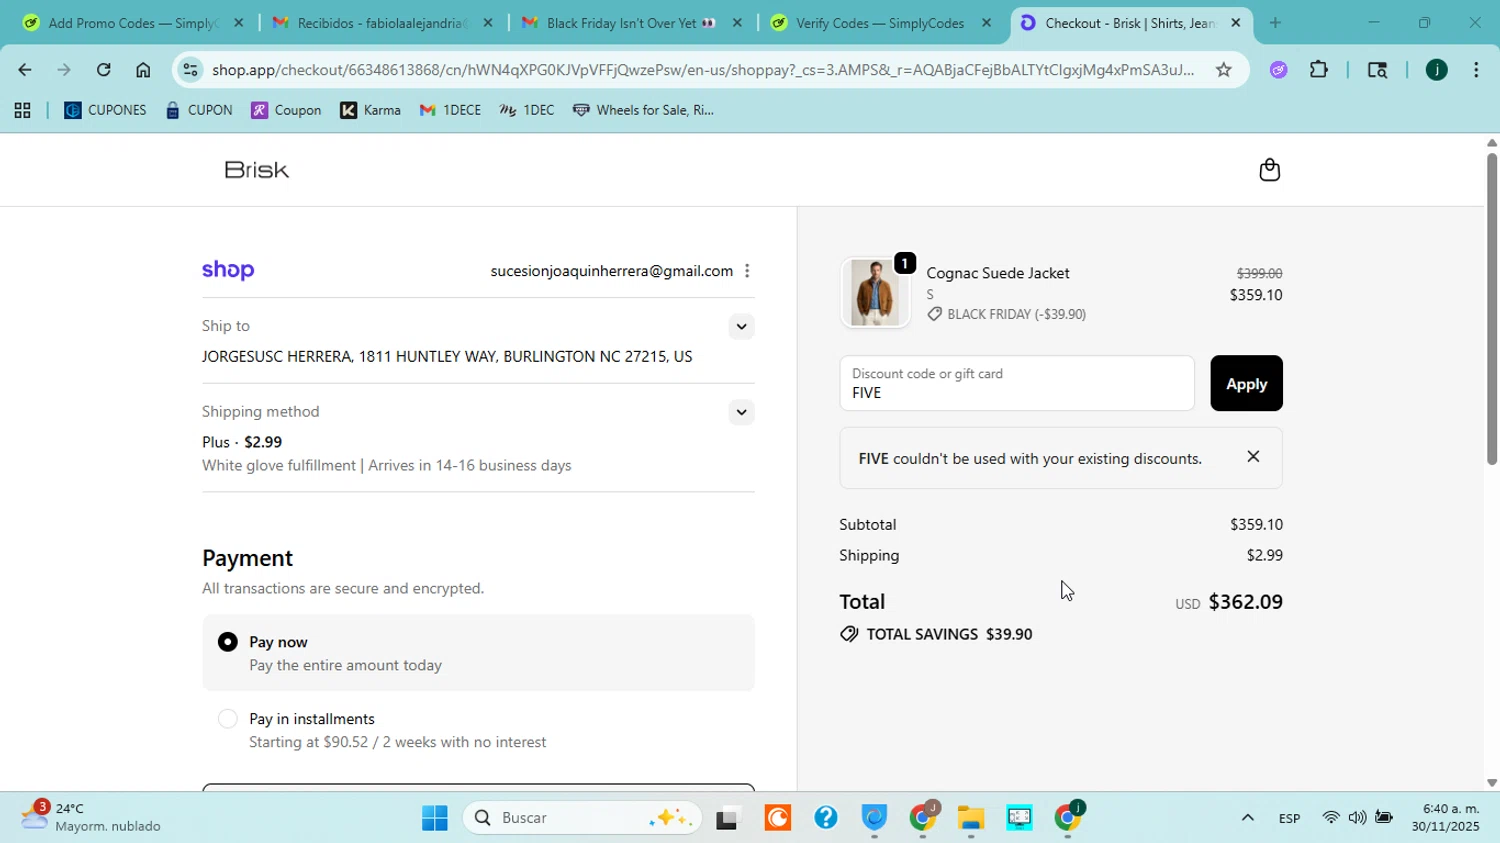Open the Chrome profile avatar
This screenshot has width=1500, height=843.
pyautogui.click(x=1436, y=70)
